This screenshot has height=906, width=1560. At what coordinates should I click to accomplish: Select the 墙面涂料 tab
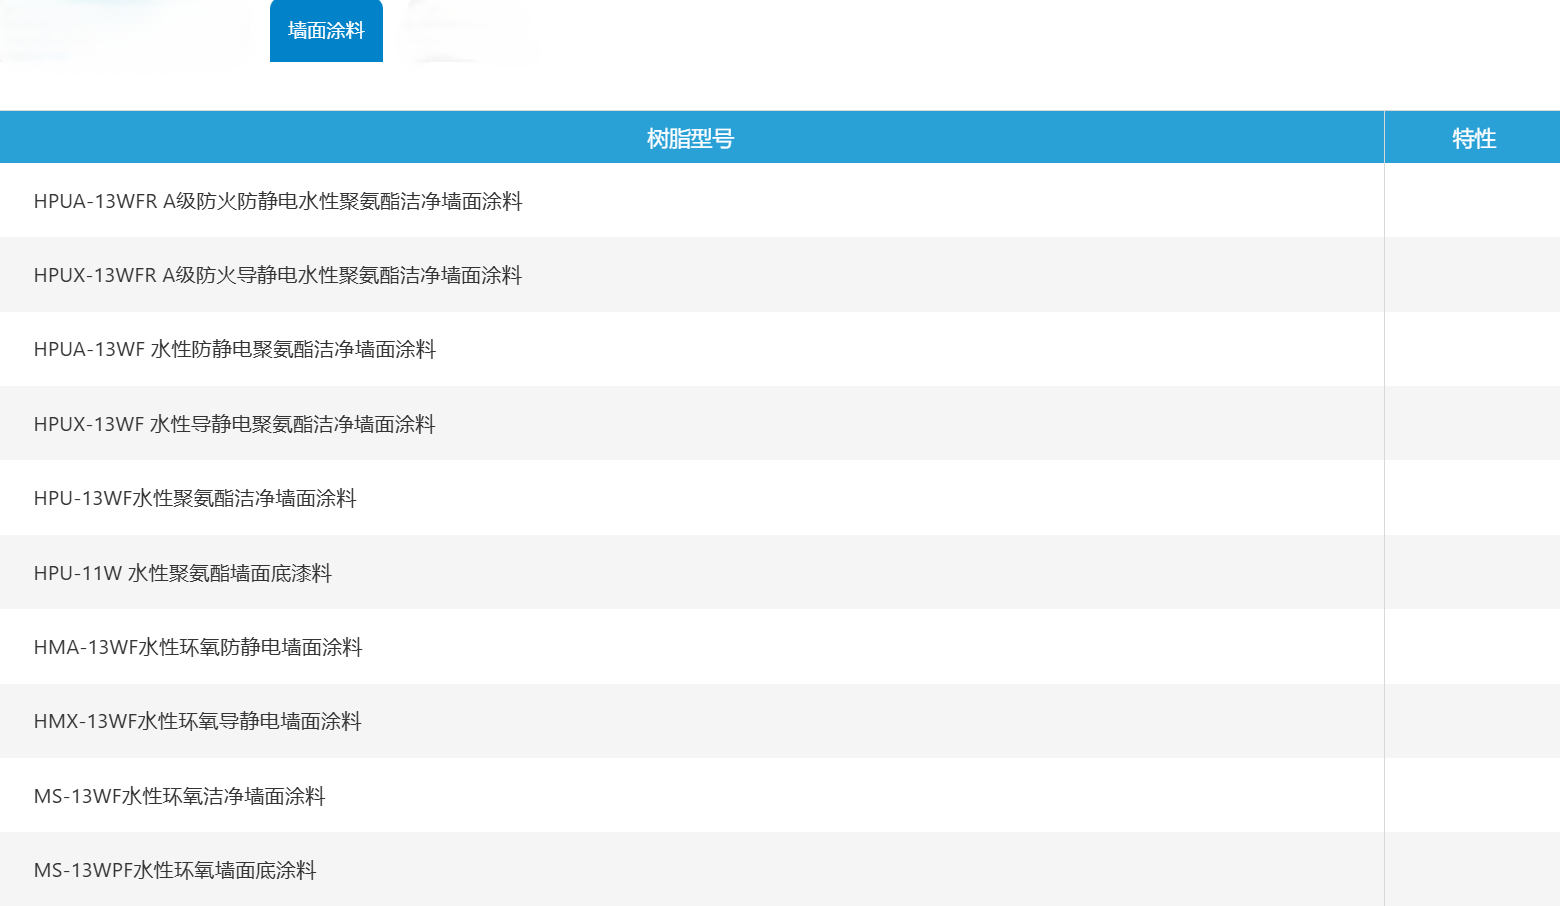click(326, 31)
